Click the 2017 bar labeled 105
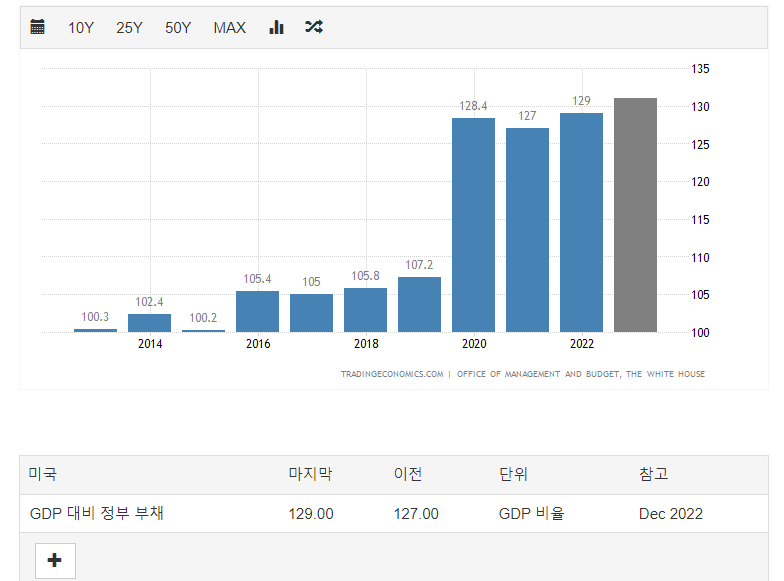The width and height of the screenshot is (784, 581). click(312, 313)
